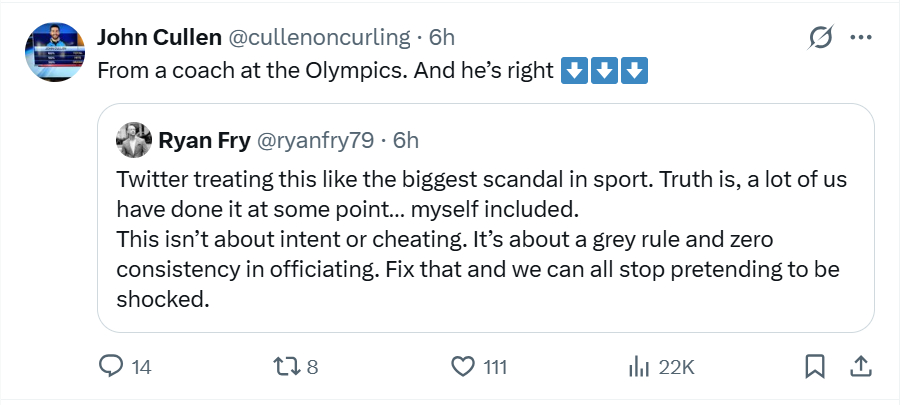This screenshot has height=405, width=916.
Task: Open John Cullen's tweet 6h timestamp
Action: coord(442,37)
